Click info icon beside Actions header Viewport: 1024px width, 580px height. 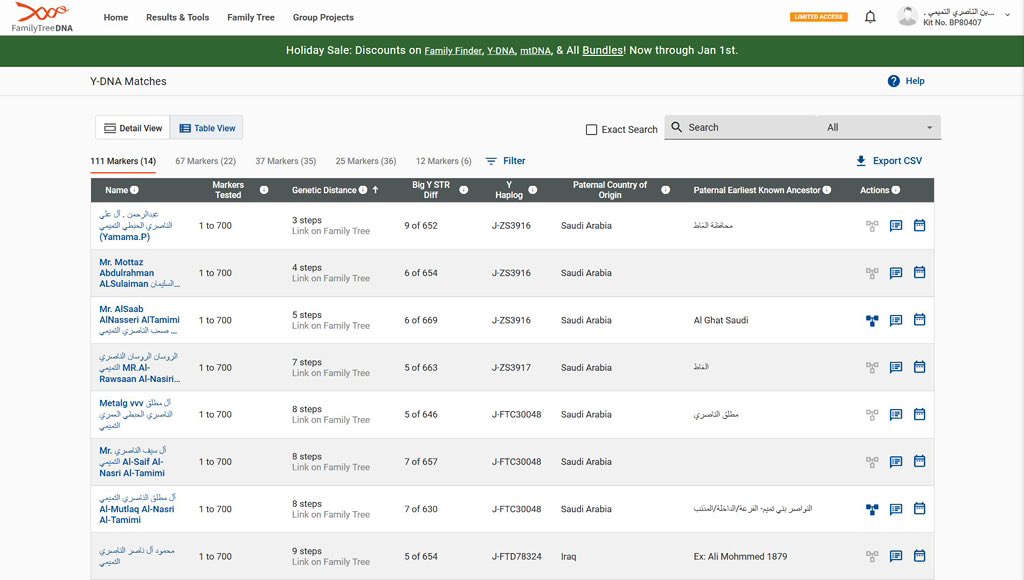click(x=896, y=190)
